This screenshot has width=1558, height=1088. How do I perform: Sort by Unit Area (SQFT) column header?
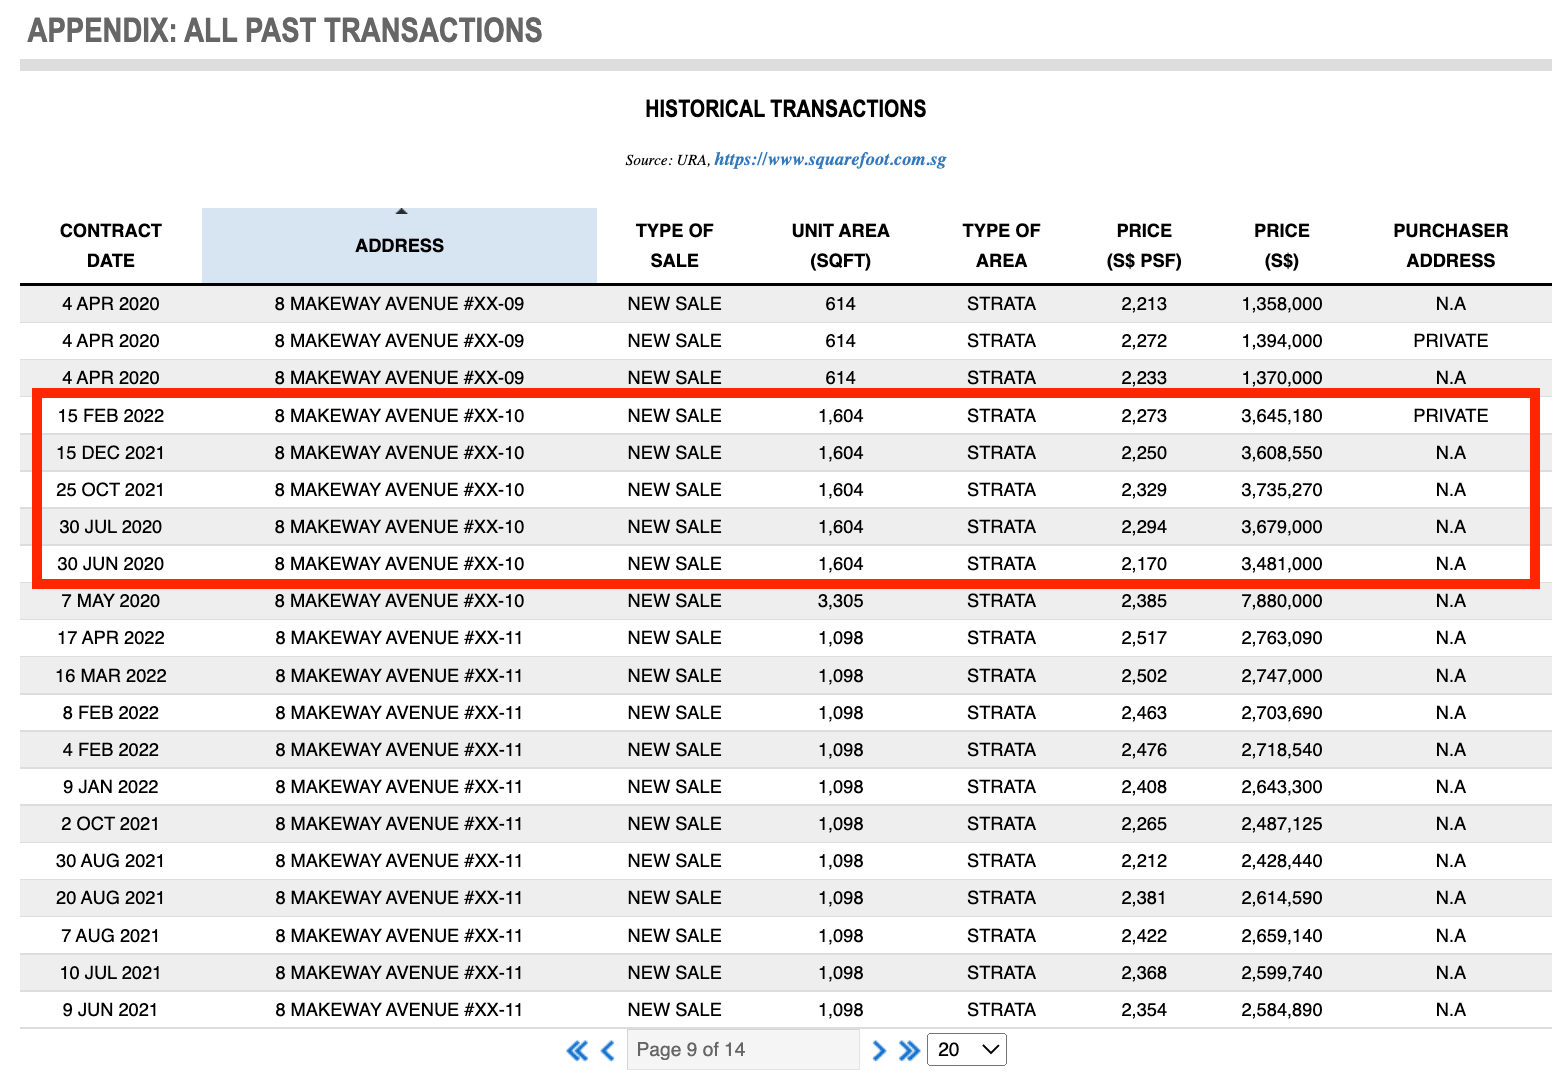[841, 246]
